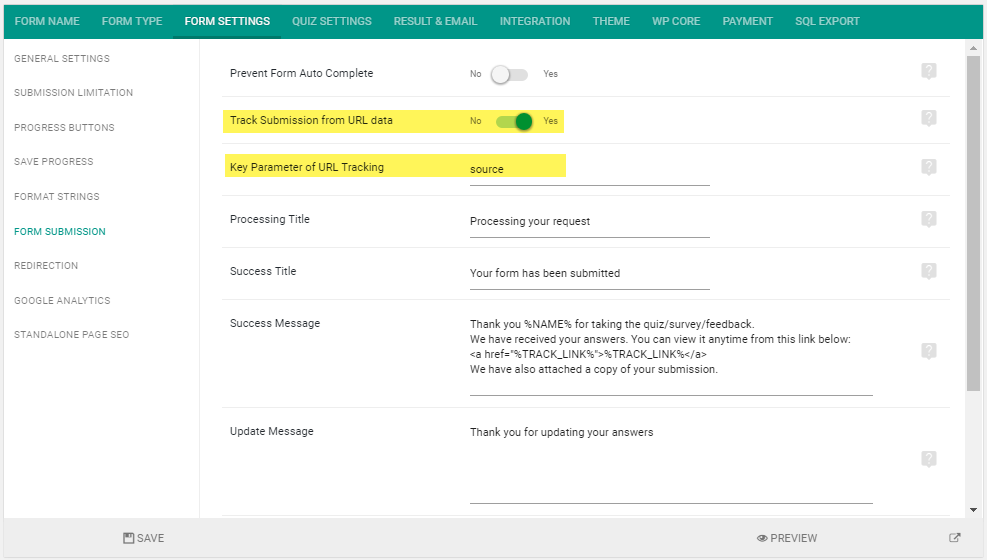Switch to the Form Name tab
Image resolution: width=987 pixels, height=560 pixels.
tap(47, 21)
